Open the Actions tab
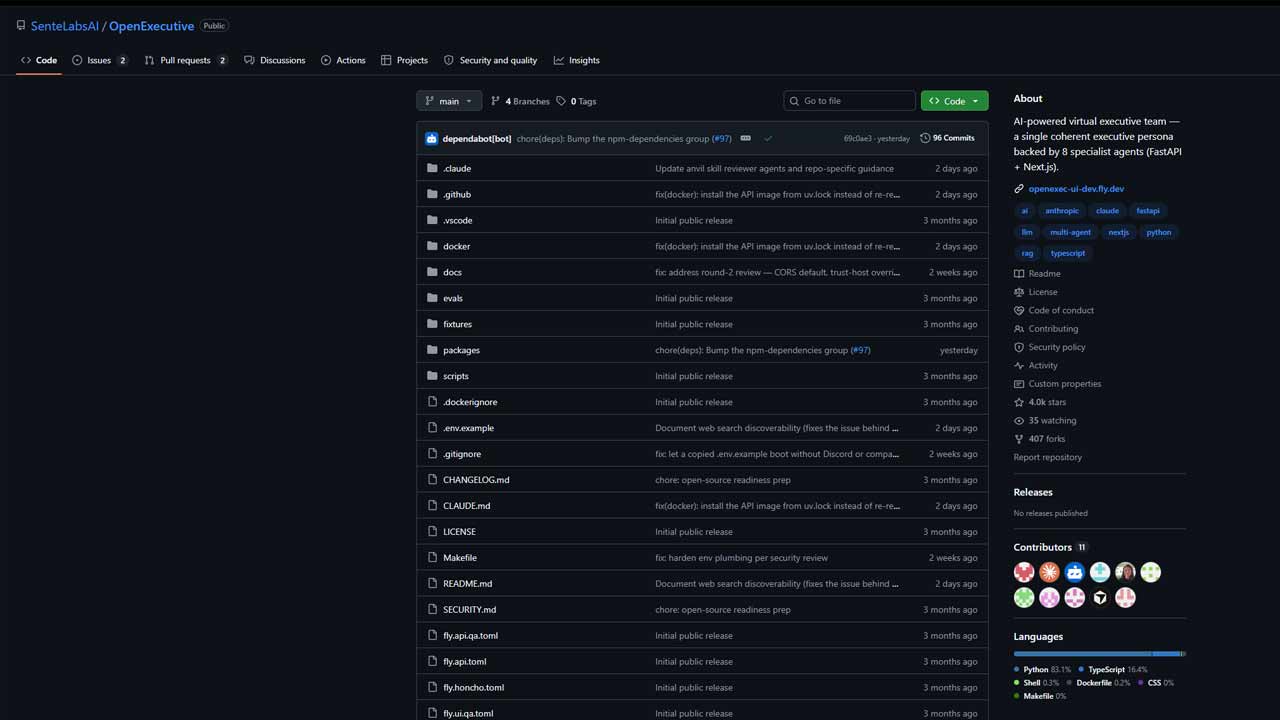Screen dimensions: 1280x720 (343, 60)
